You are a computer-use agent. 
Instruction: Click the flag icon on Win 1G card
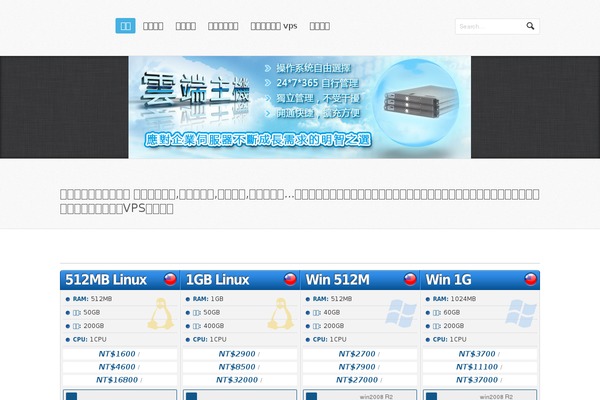pyautogui.click(x=530, y=279)
